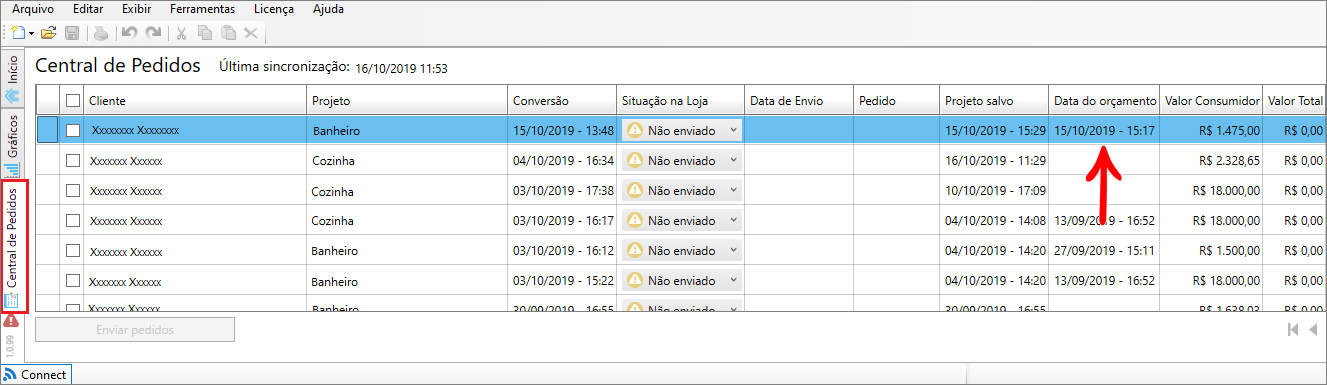Viewport: 1327px width, 385px height.
Task: Click the Save floppy disk icon
Action: pyautogui.click(x=72, y=33)
